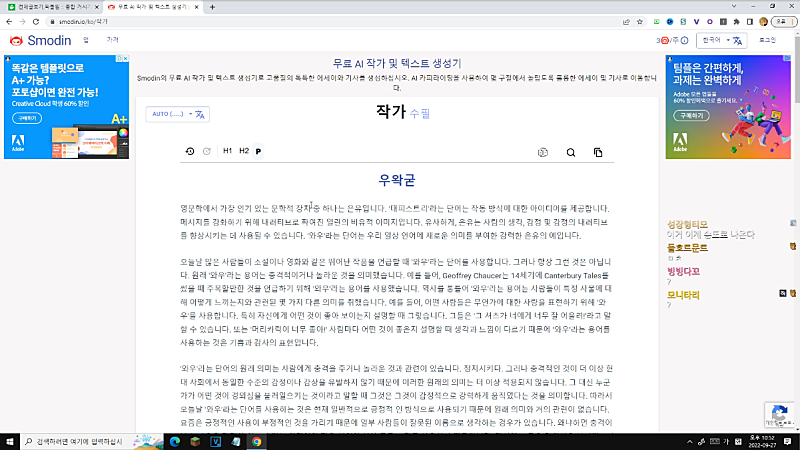Open the AUTO language dropdown
Image resolution: width=800 pixels, height=450 pixels.
tap(178, 114)
